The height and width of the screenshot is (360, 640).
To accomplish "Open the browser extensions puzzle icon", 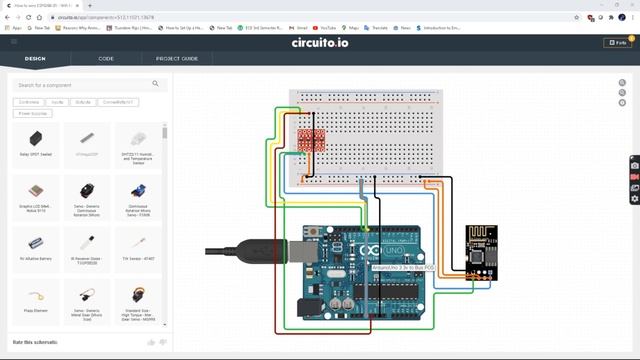I will [x=611, y=18].
